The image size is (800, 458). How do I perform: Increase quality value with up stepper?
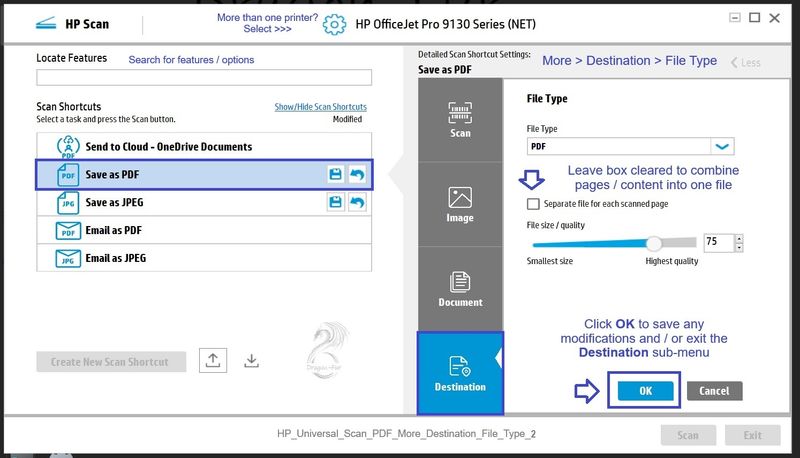[739, 239]
